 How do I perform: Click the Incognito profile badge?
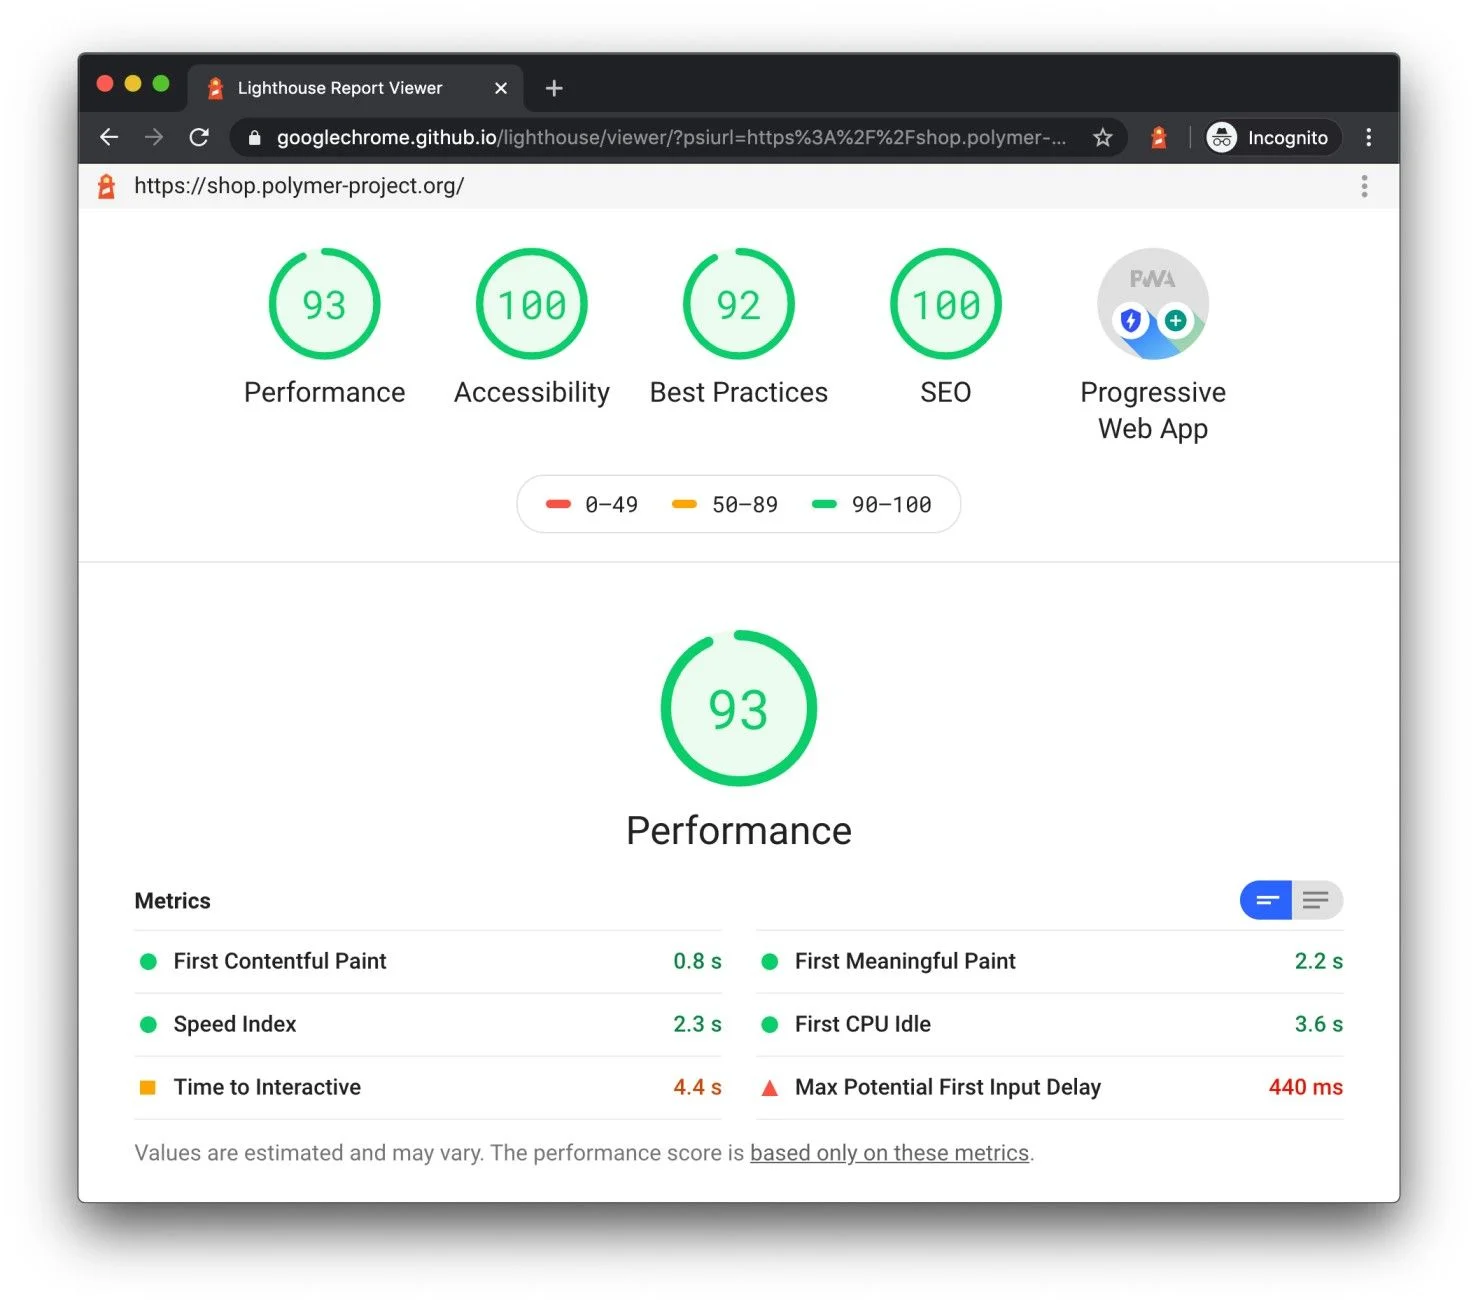[1271, 137]
